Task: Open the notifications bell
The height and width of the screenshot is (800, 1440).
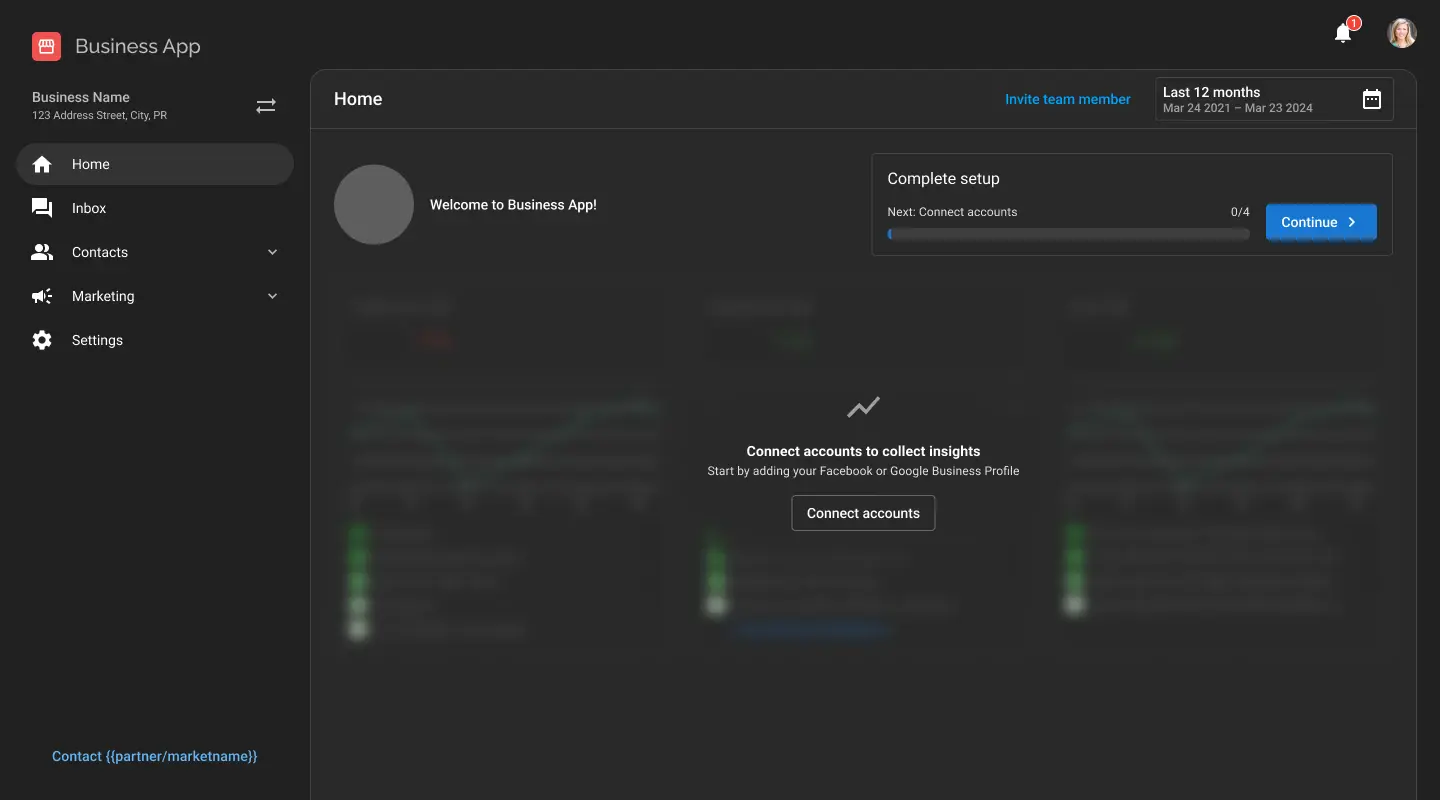Action: tap(1343, 34)
